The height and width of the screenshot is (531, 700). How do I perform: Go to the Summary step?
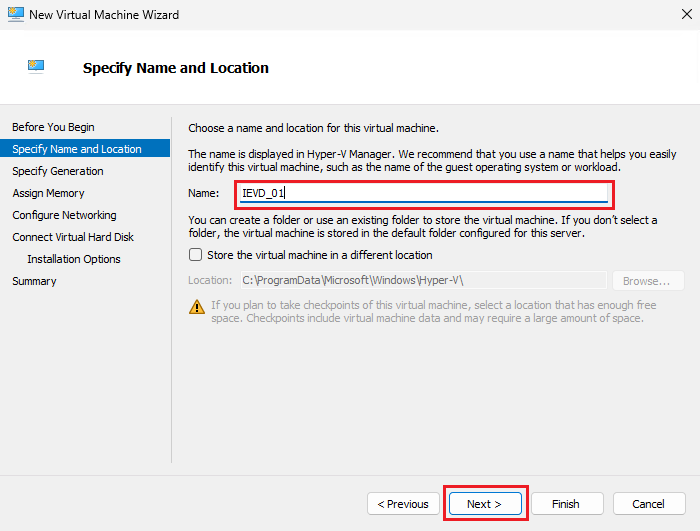click(34, 281)
